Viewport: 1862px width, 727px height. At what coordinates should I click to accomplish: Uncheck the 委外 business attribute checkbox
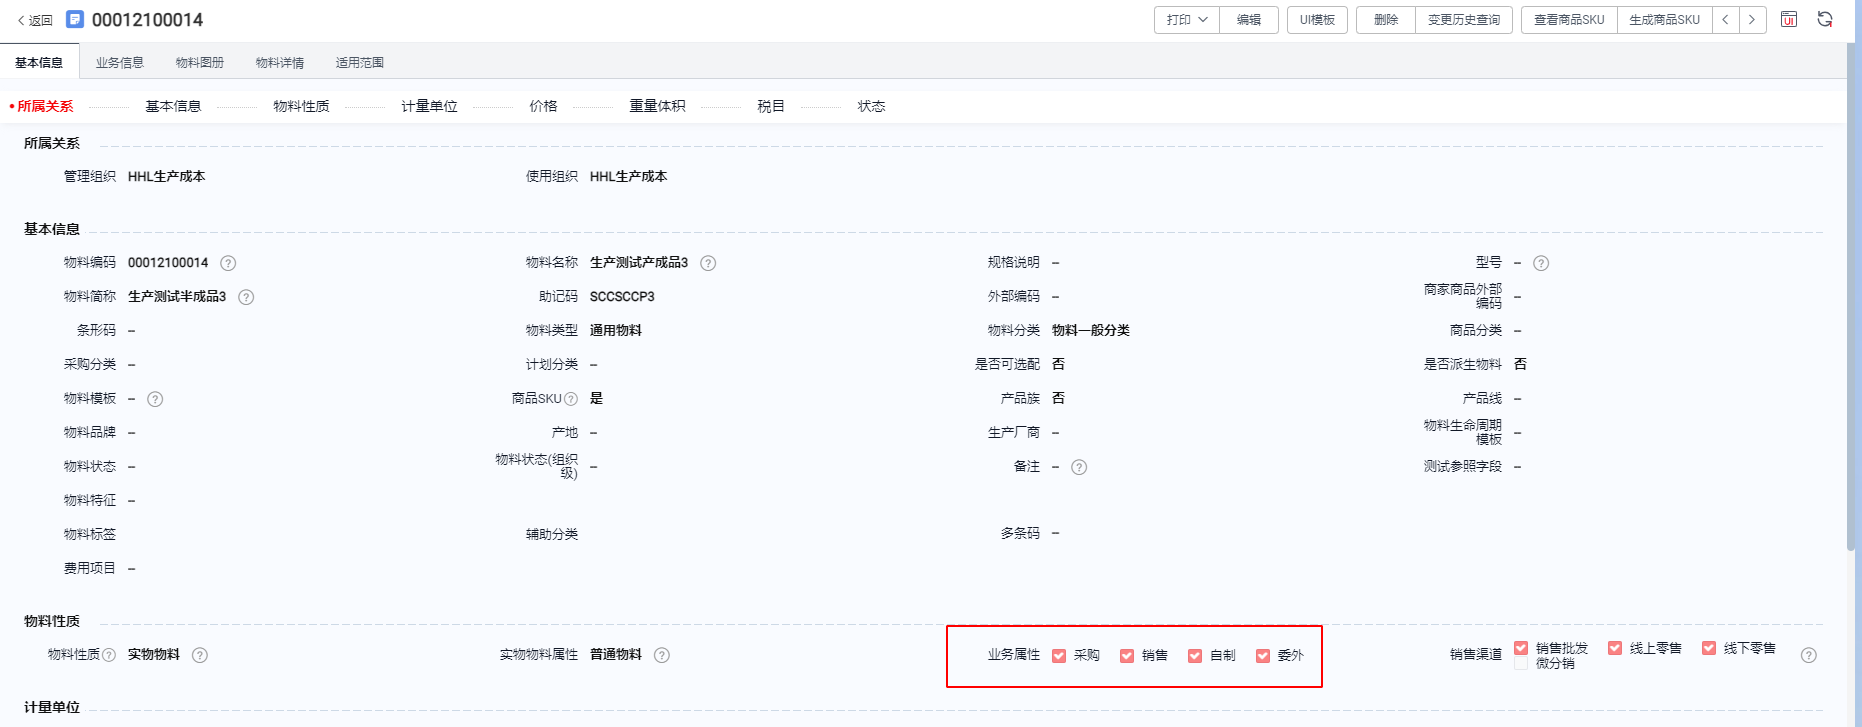pos(1263,656)
